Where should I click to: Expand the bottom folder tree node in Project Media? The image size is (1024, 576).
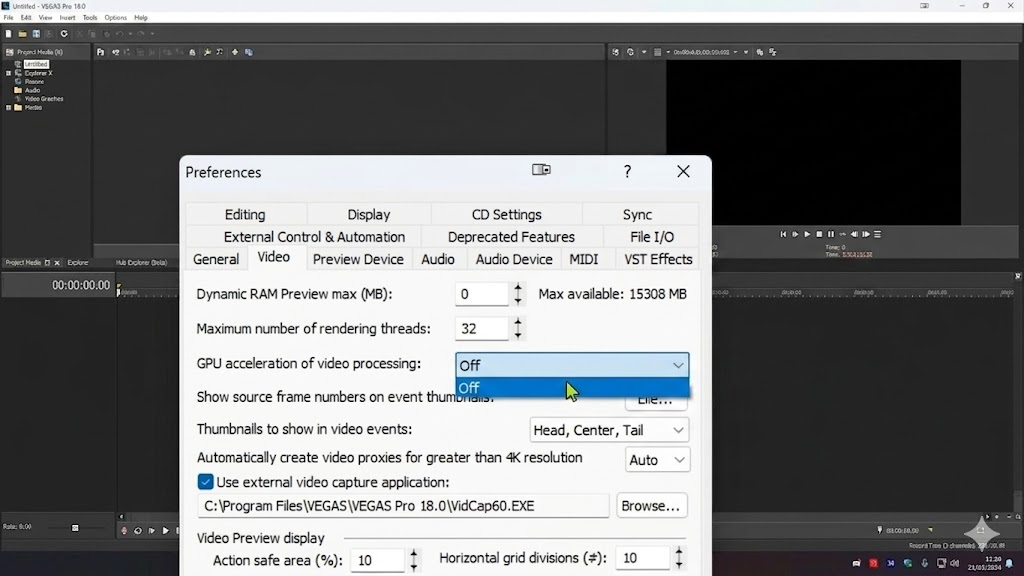click(x=8, y=108)
